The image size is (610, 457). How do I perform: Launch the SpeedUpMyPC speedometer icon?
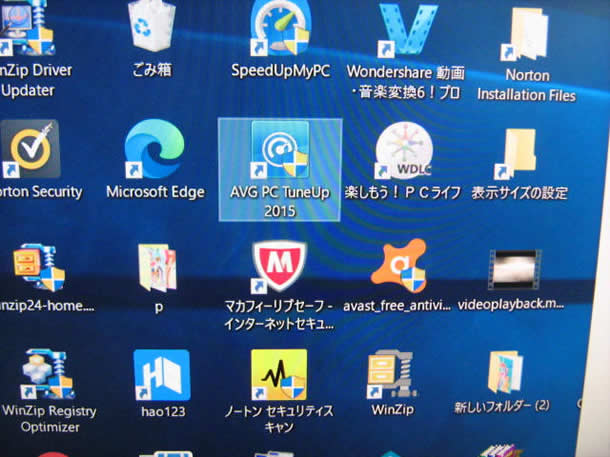(x=280, y=27)
